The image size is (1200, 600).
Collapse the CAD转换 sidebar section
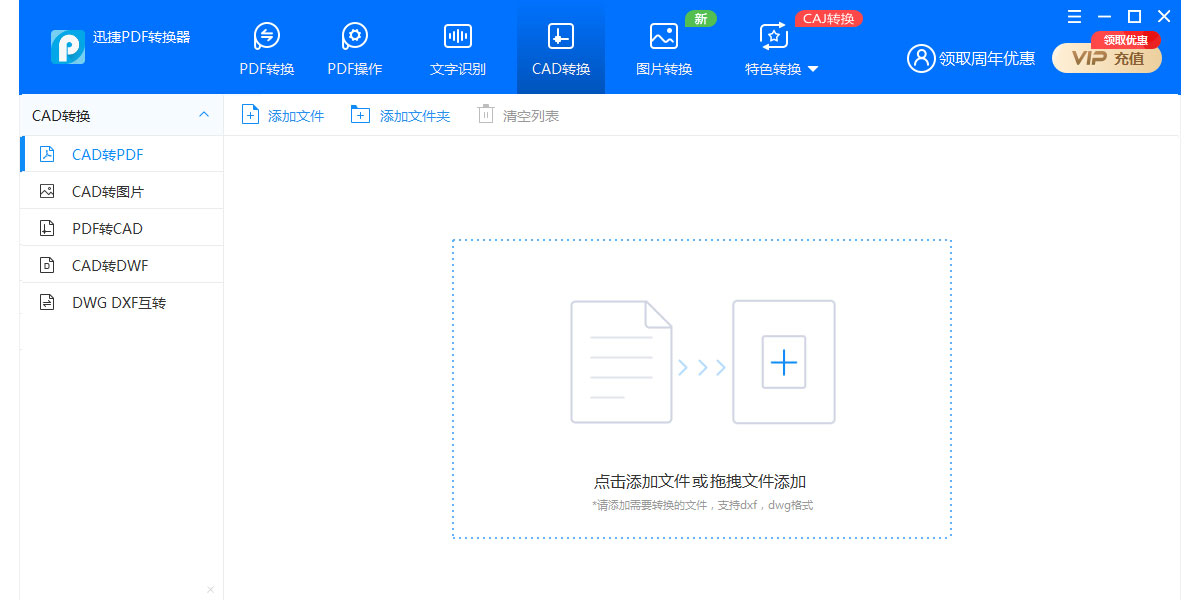pyautogui.click(x=205, y=114)
